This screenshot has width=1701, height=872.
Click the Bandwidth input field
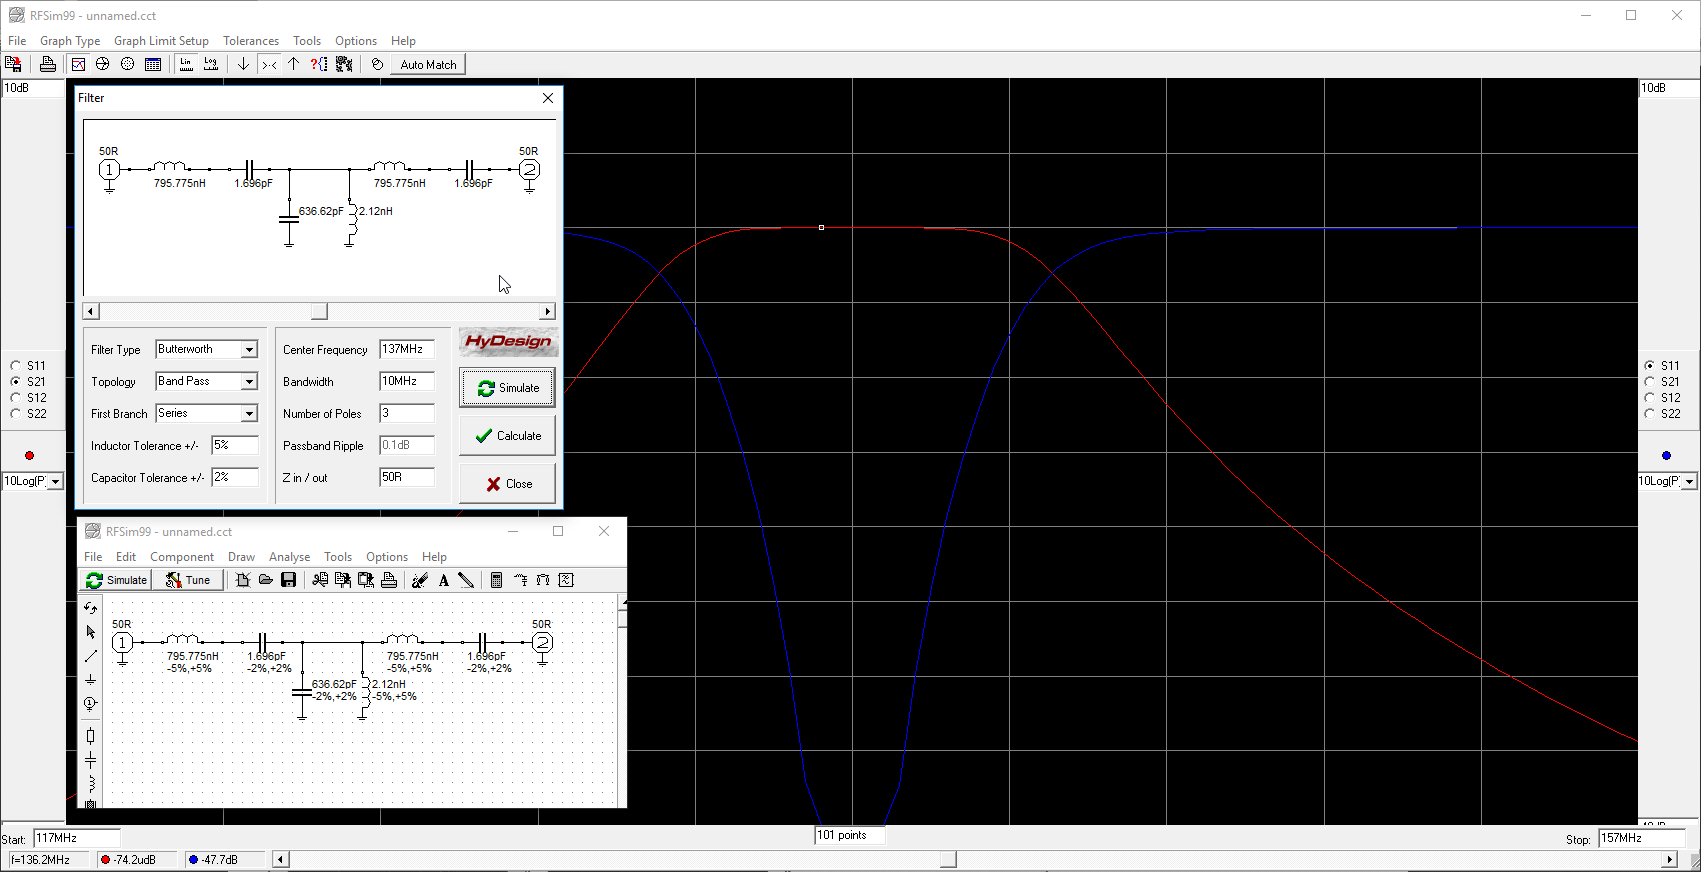click(407, 382)
